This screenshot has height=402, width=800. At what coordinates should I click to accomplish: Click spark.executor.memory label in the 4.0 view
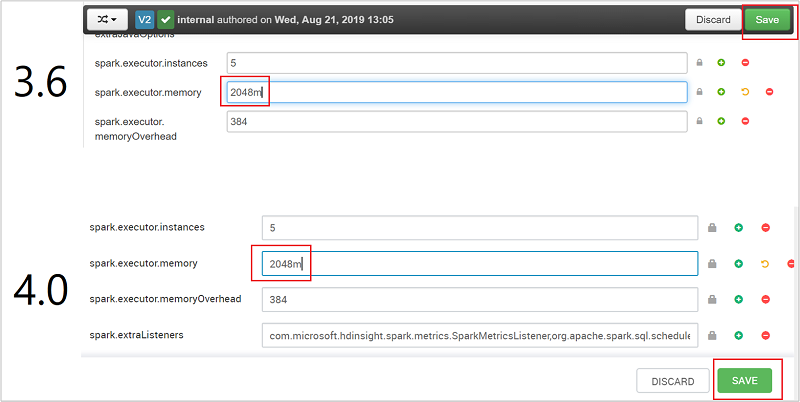pos(143,264)
